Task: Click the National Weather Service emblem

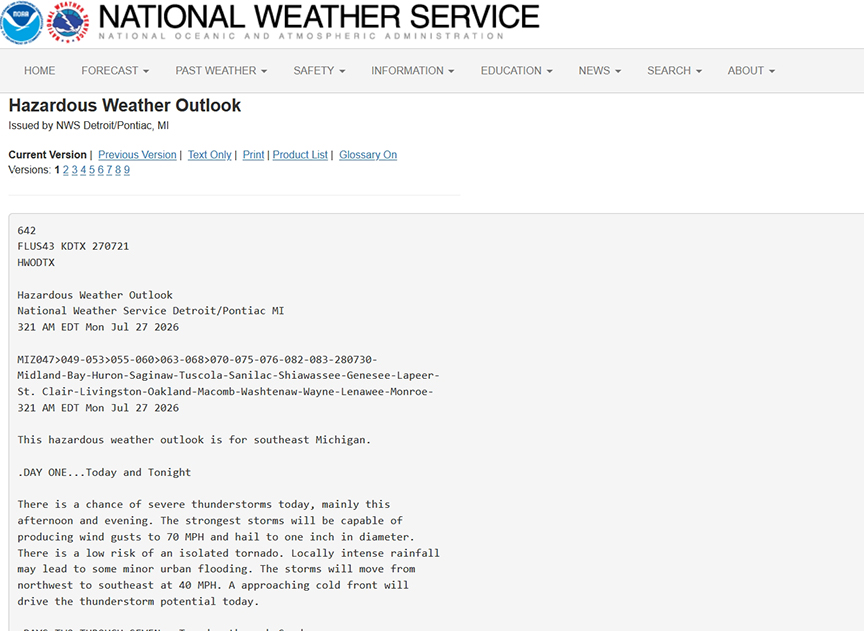Action: 68,23
